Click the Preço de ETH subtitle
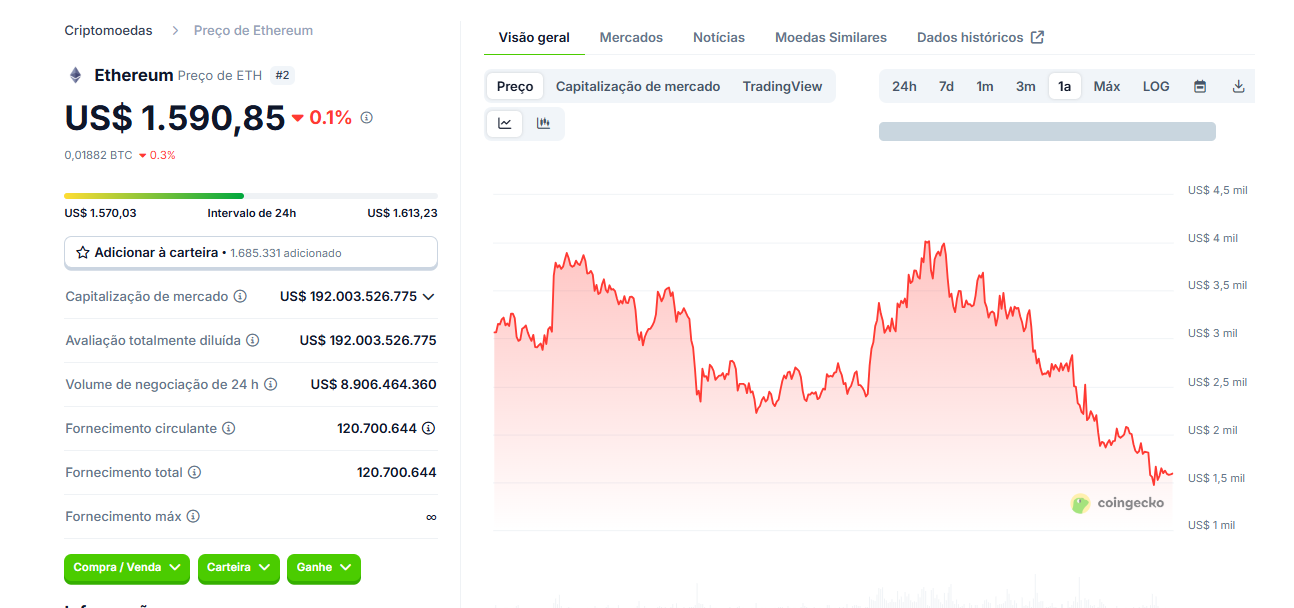 220,76
